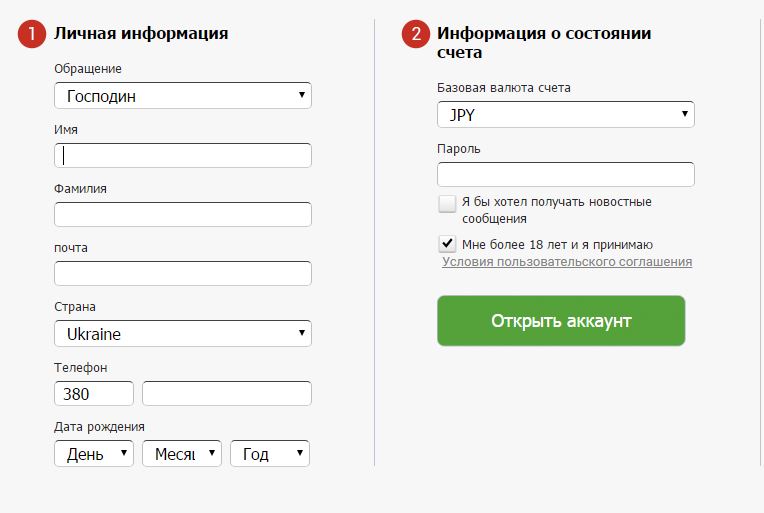Open the Обращение dropdown showing Господин

pos(182,96)
